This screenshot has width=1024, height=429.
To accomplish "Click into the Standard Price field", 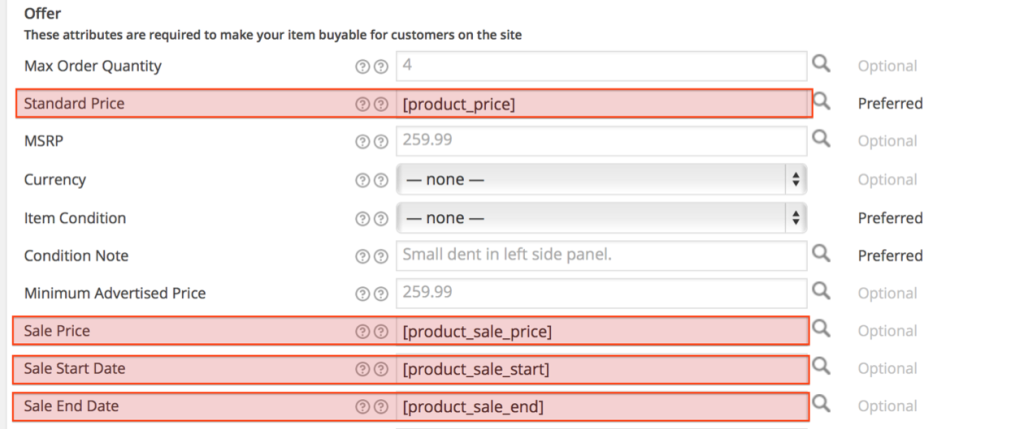I will coord(601,103).
